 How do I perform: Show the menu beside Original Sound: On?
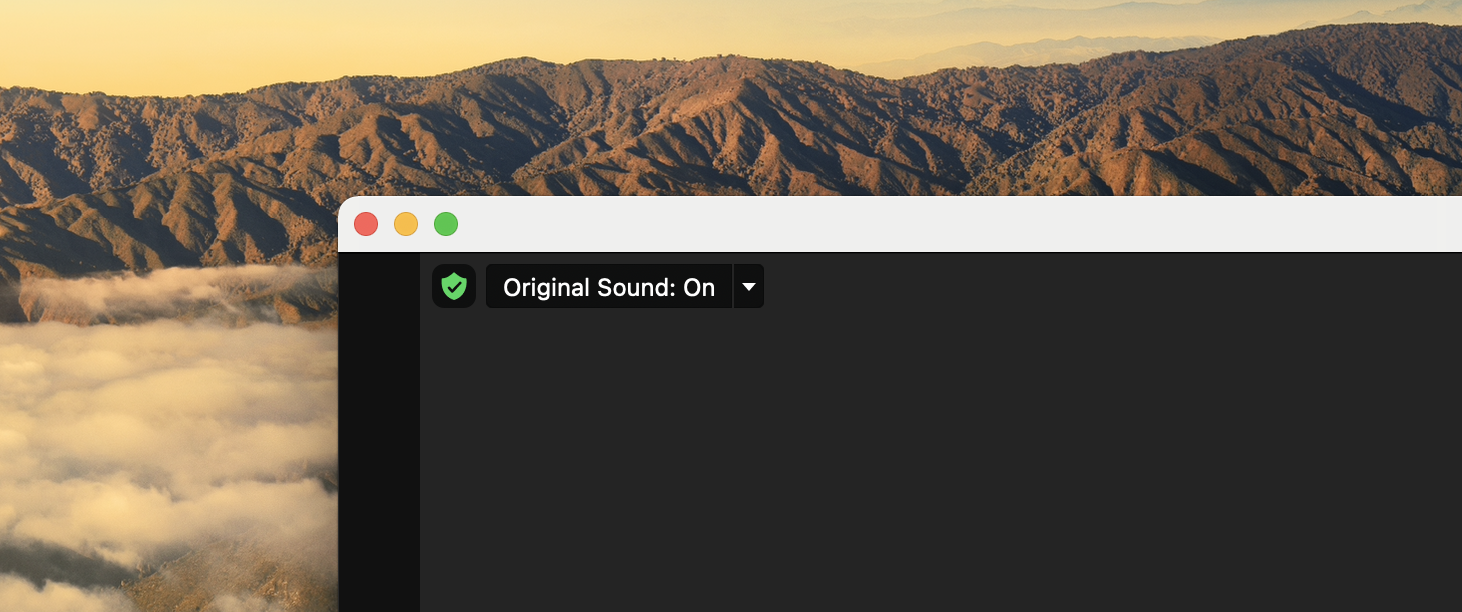point(749,287)
